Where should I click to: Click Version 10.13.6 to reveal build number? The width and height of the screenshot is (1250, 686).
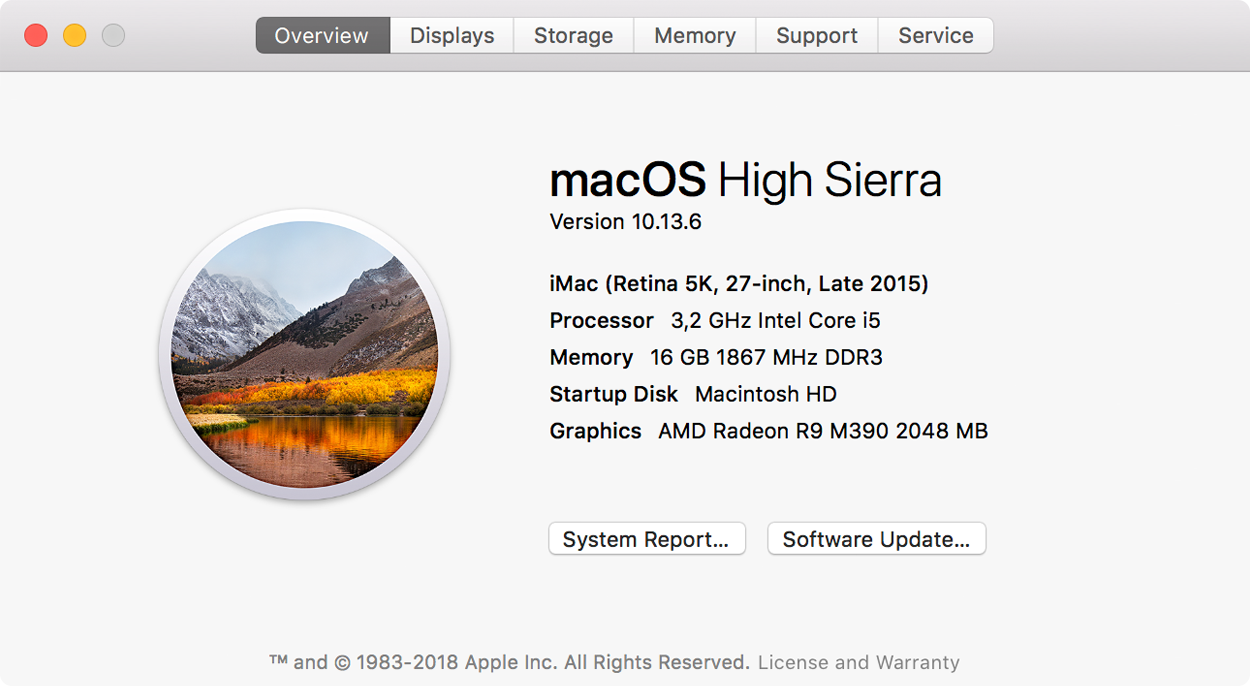click(626, 222)
